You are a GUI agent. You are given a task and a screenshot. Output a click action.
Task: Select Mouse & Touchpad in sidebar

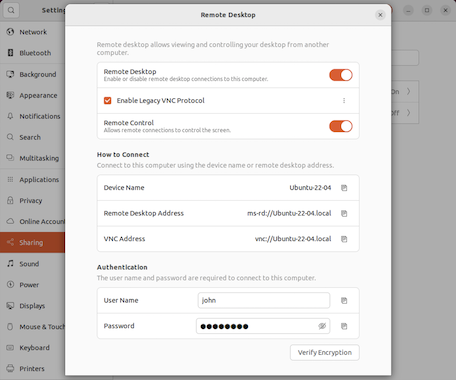(x=33, y=327)
